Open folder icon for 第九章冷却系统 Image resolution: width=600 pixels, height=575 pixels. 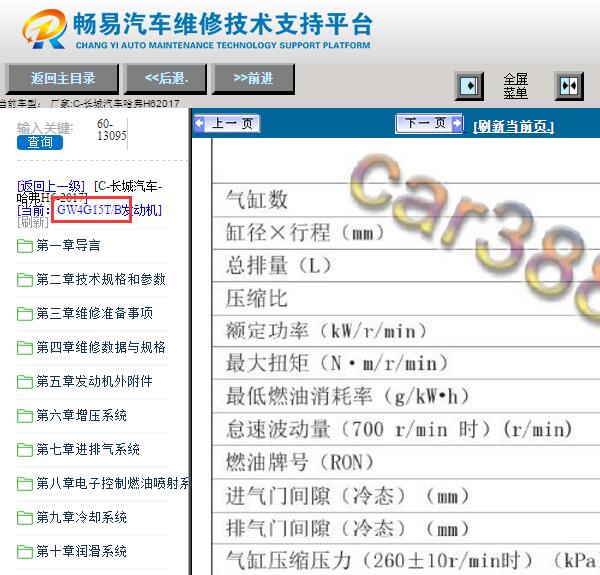pyautogui.click(x=25, y=518)
